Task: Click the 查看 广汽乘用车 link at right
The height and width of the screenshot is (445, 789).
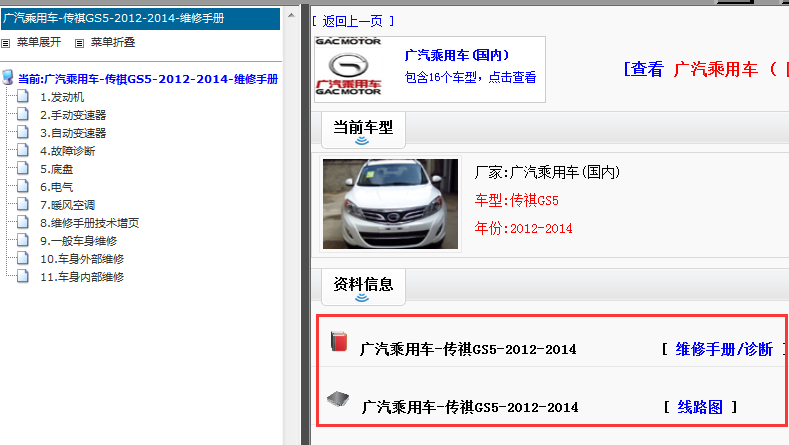Action: coord(706,69)
